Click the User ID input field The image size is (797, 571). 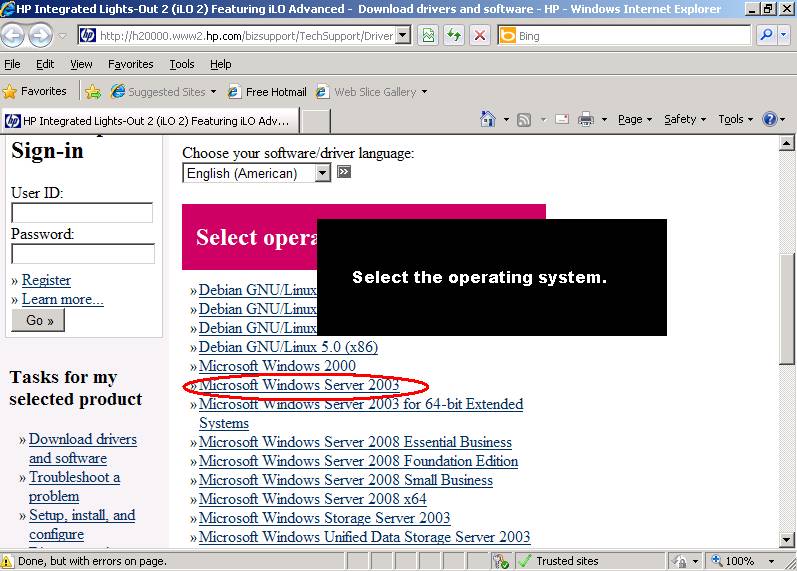point(82,213)
